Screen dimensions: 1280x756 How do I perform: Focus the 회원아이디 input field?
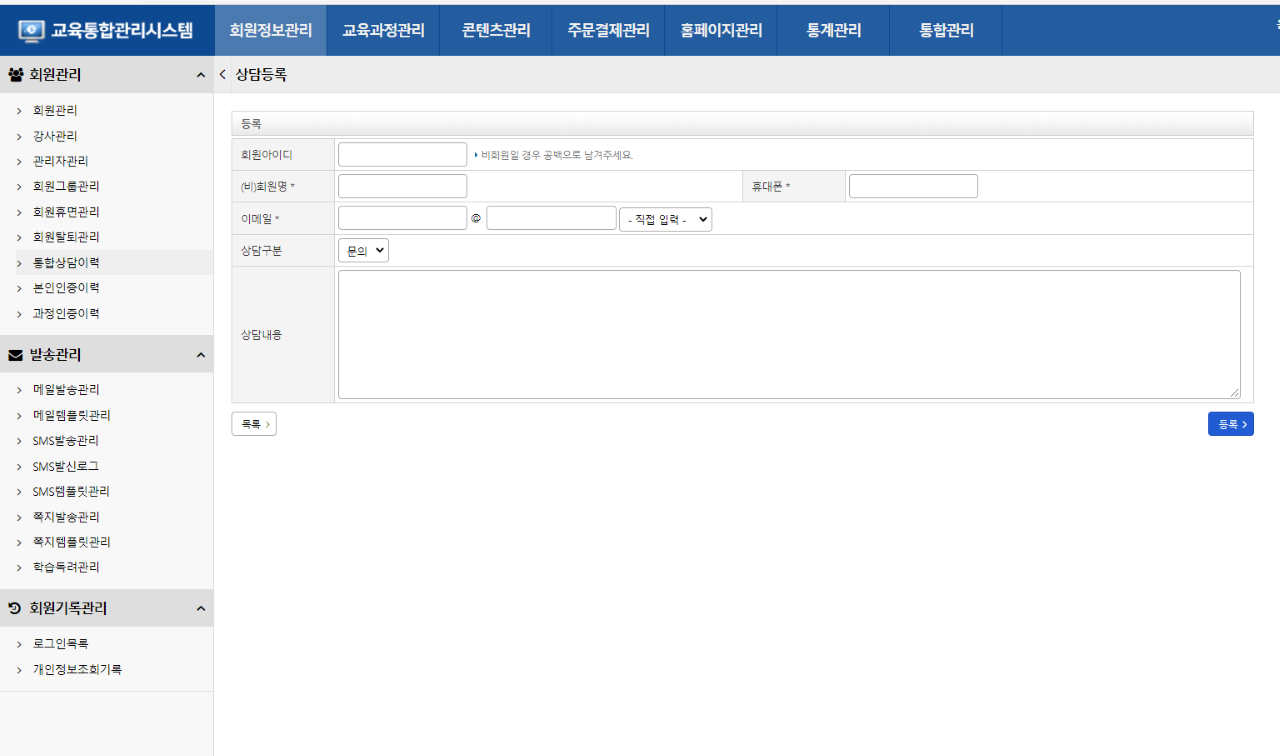click(x=402, y=155)
